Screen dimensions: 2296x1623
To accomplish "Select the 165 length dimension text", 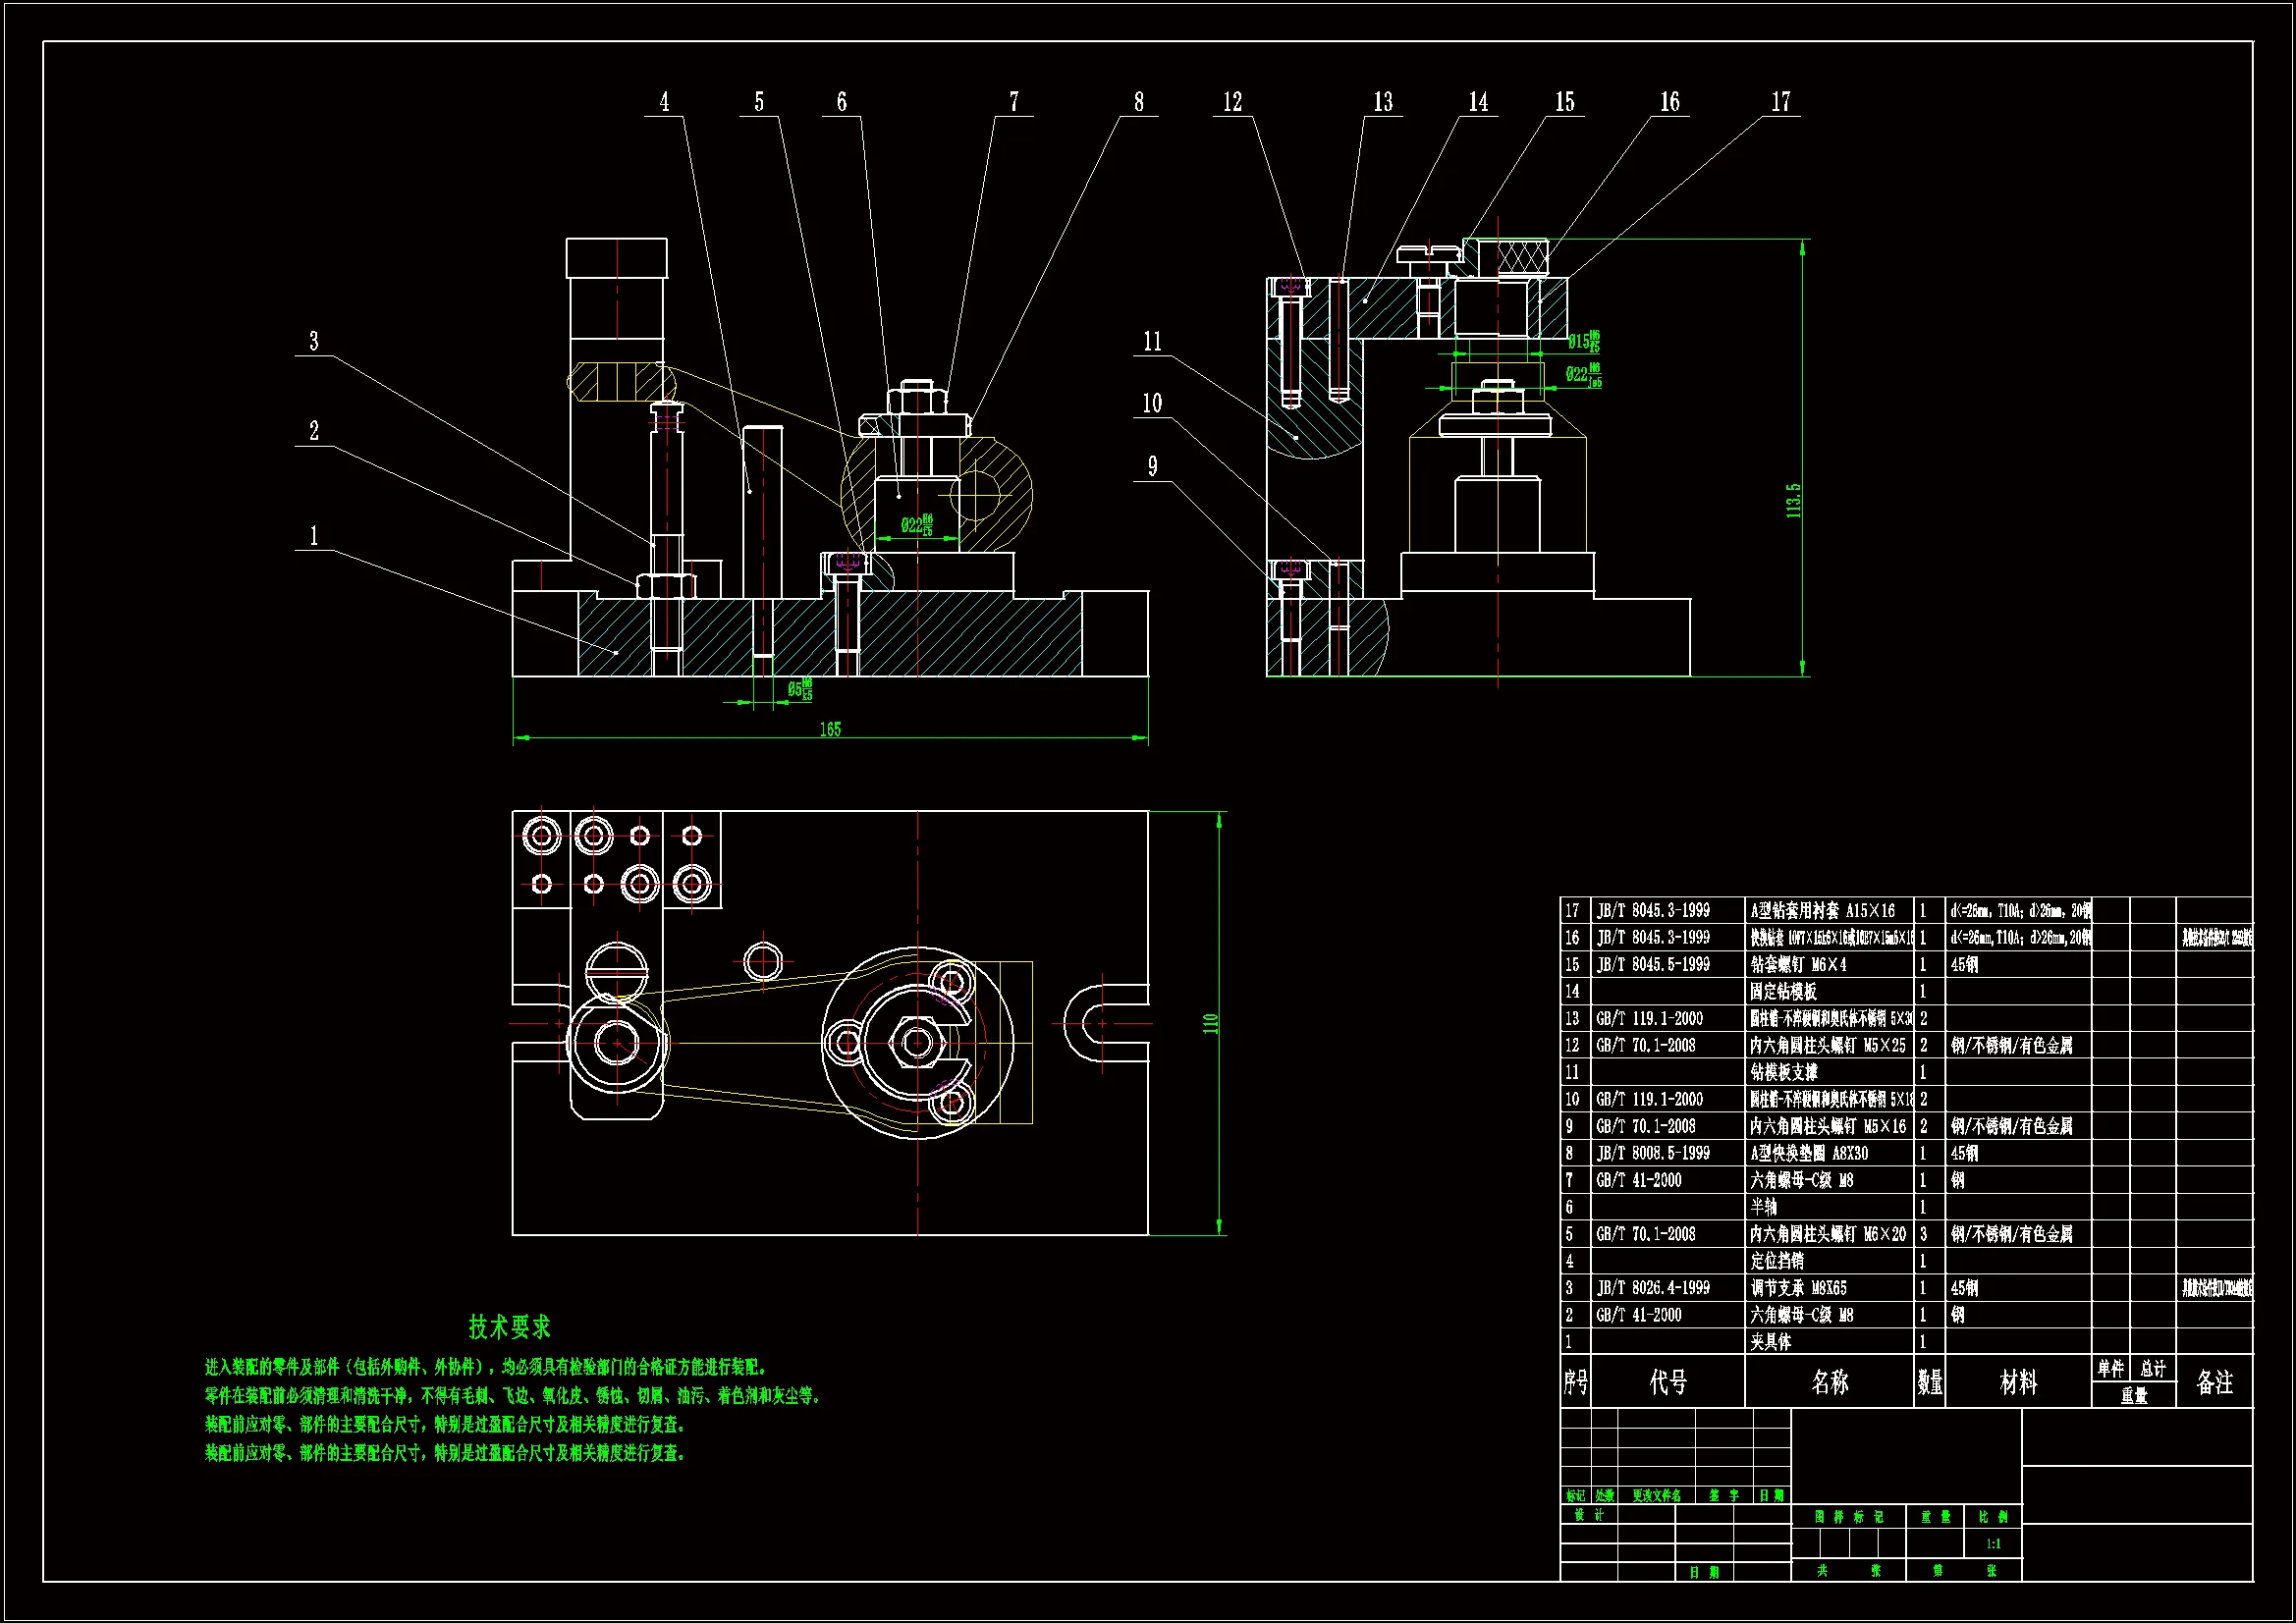I will tap(830, 729).
